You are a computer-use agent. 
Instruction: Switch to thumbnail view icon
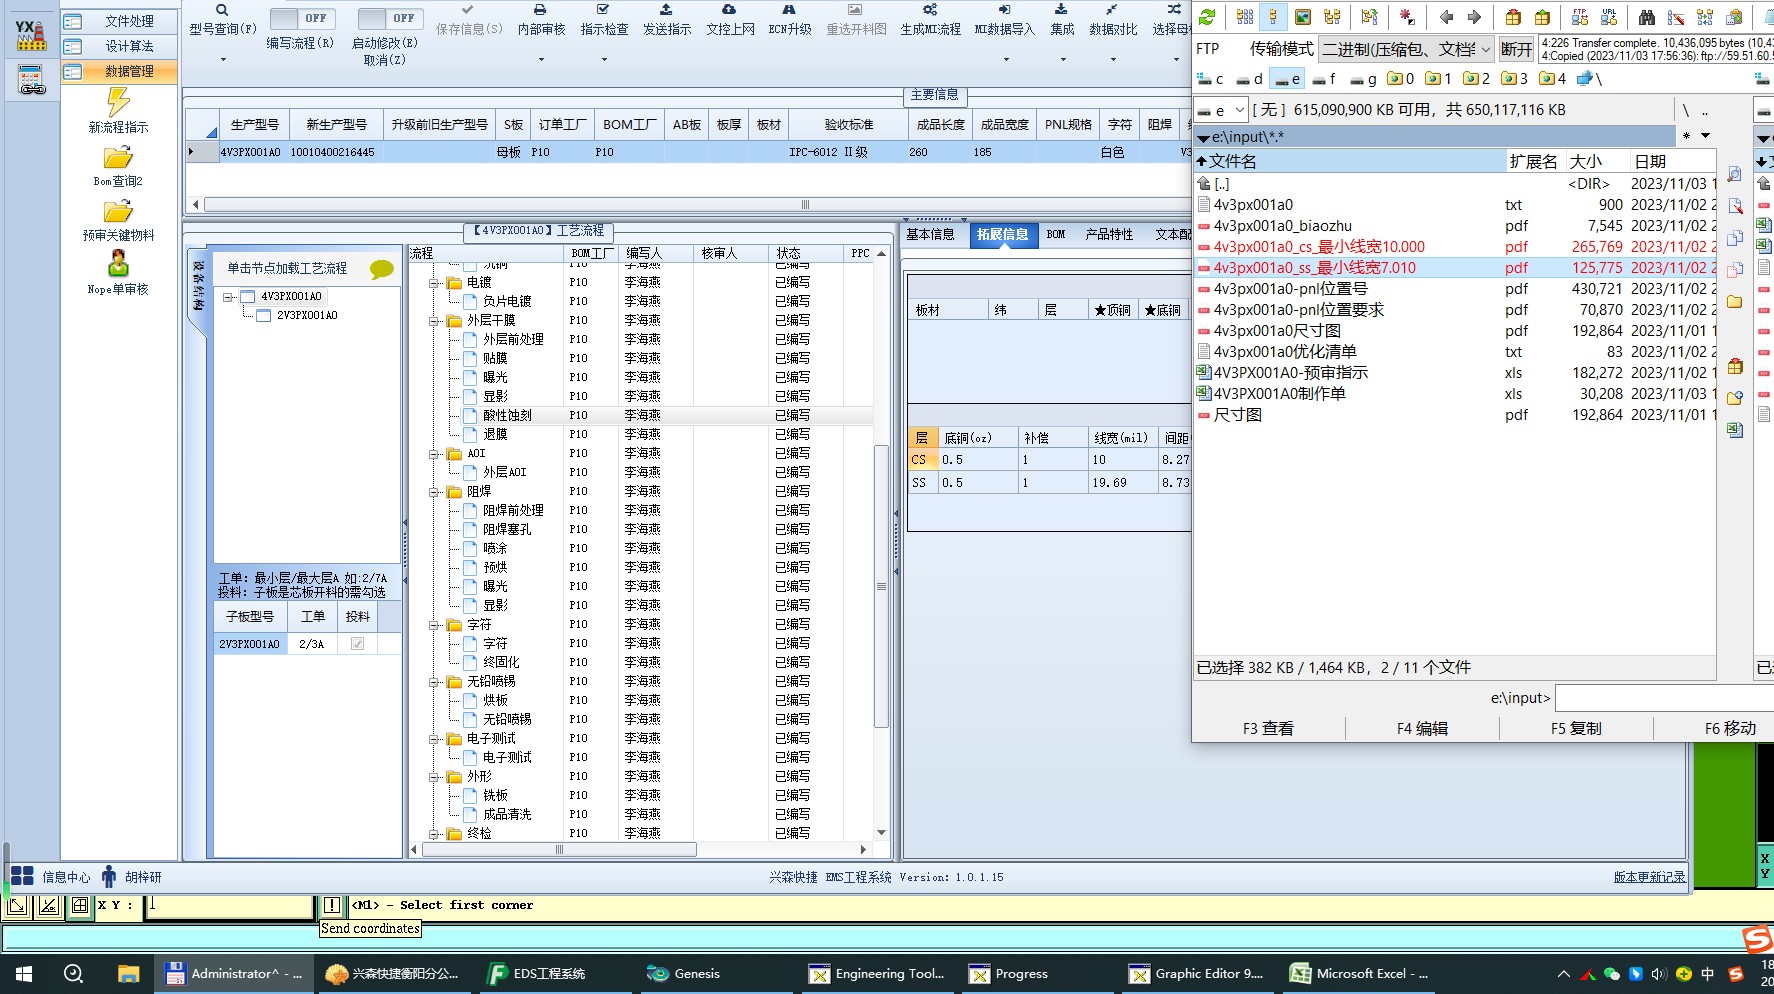point(1303,17)
